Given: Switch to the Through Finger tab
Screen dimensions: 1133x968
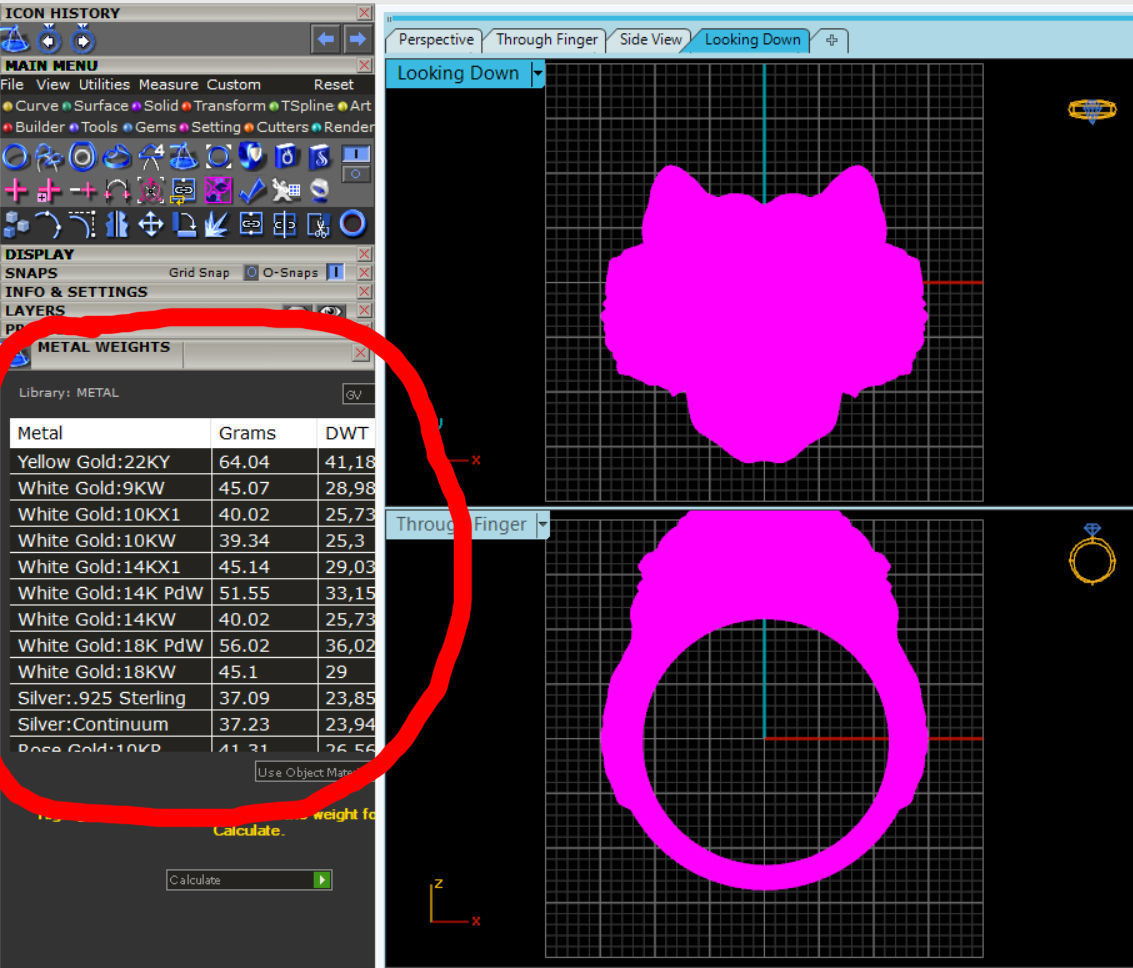Looking at the screenshot, I should tap(546, 40).
